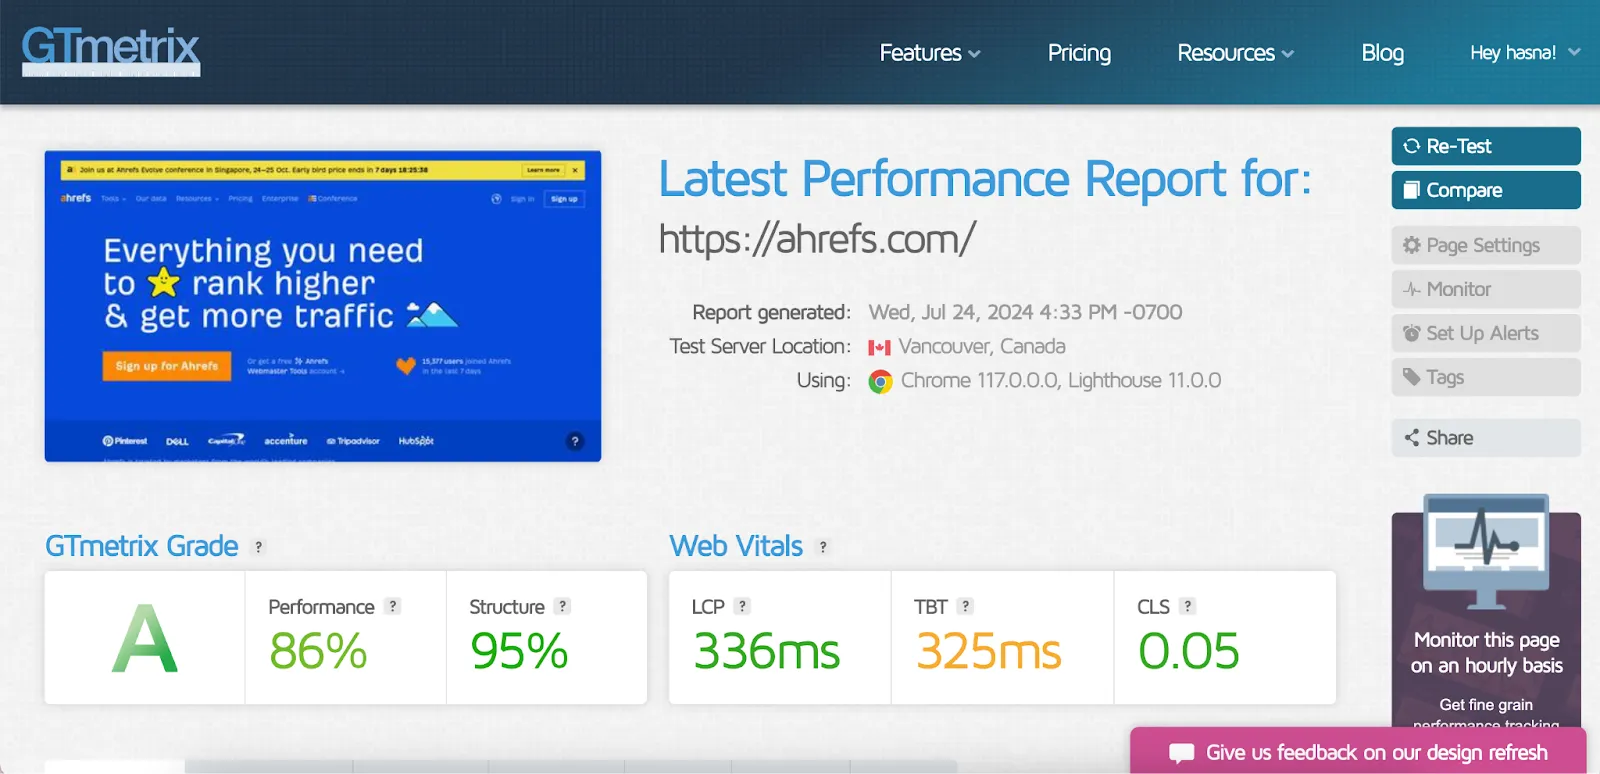Click the Web Vitals help question mark
Screen dimensions: 1600x774
pyautogui.click(x=823, y=547)
